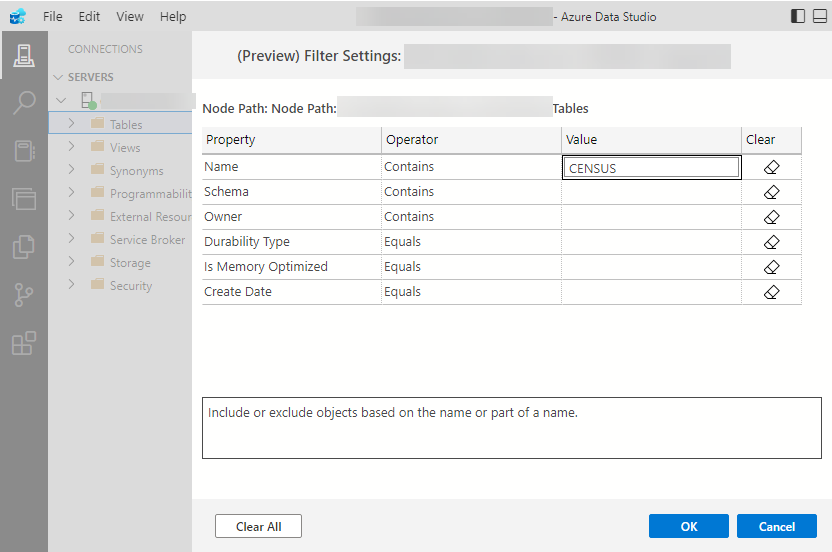
Task: Expand the Security folder
Action: click(x=72, y=284)
